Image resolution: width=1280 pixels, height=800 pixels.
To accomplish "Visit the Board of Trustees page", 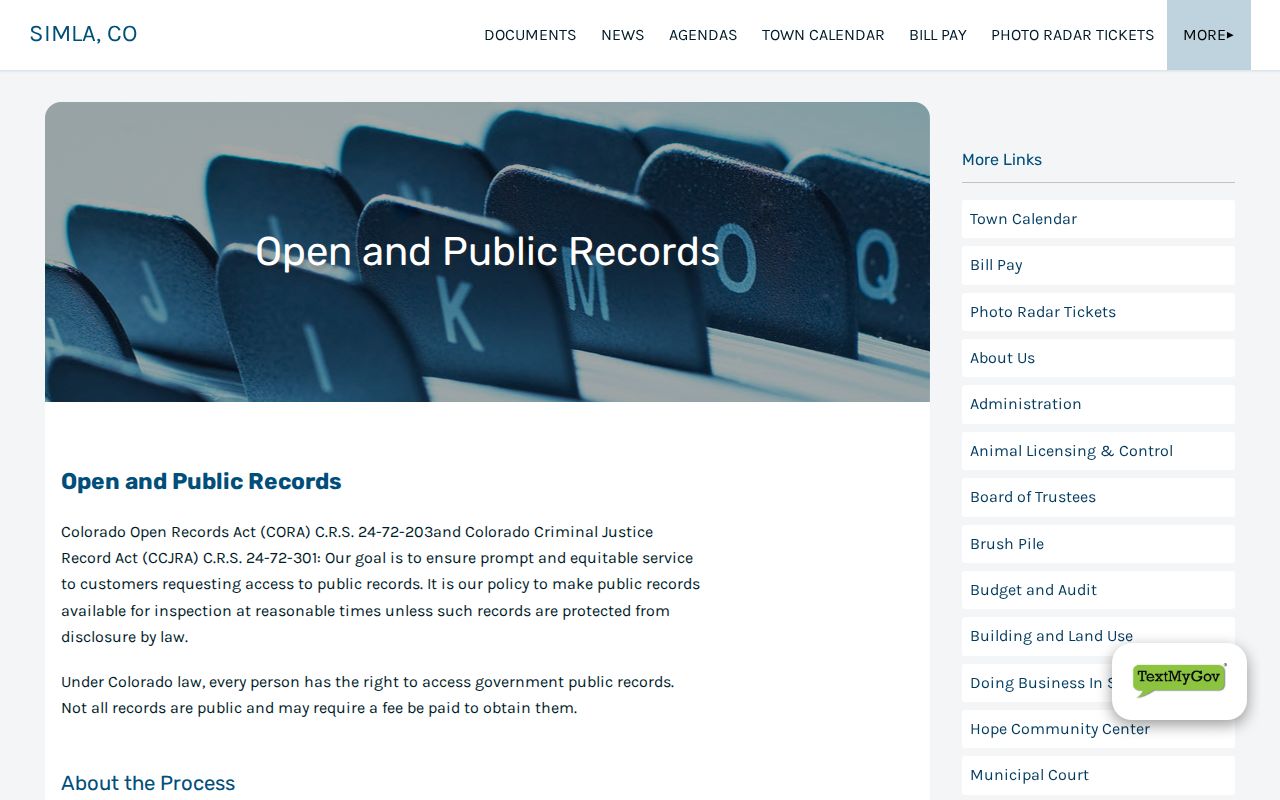I will click(x=1098, y=497).
